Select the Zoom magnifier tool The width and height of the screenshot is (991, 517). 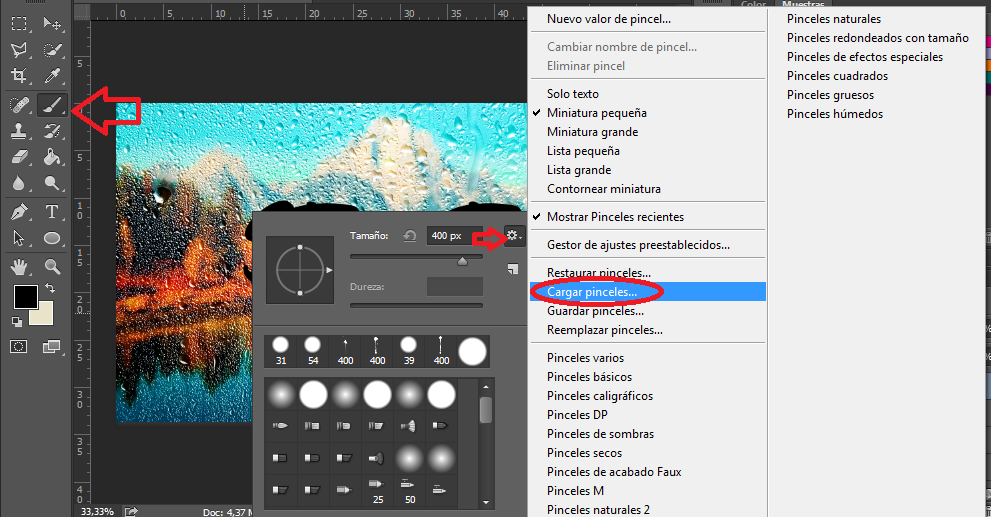point(52,267)
